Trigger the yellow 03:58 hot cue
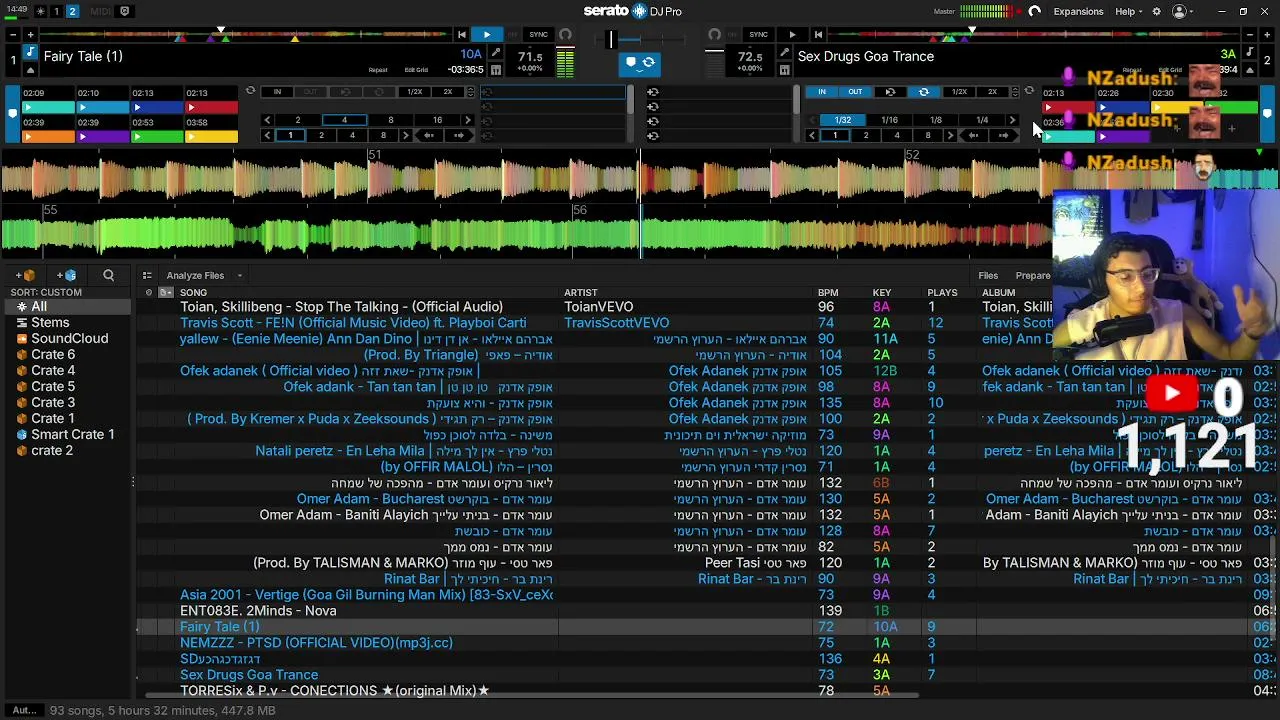The image size is (1280, 720). (x=211, y=136)
